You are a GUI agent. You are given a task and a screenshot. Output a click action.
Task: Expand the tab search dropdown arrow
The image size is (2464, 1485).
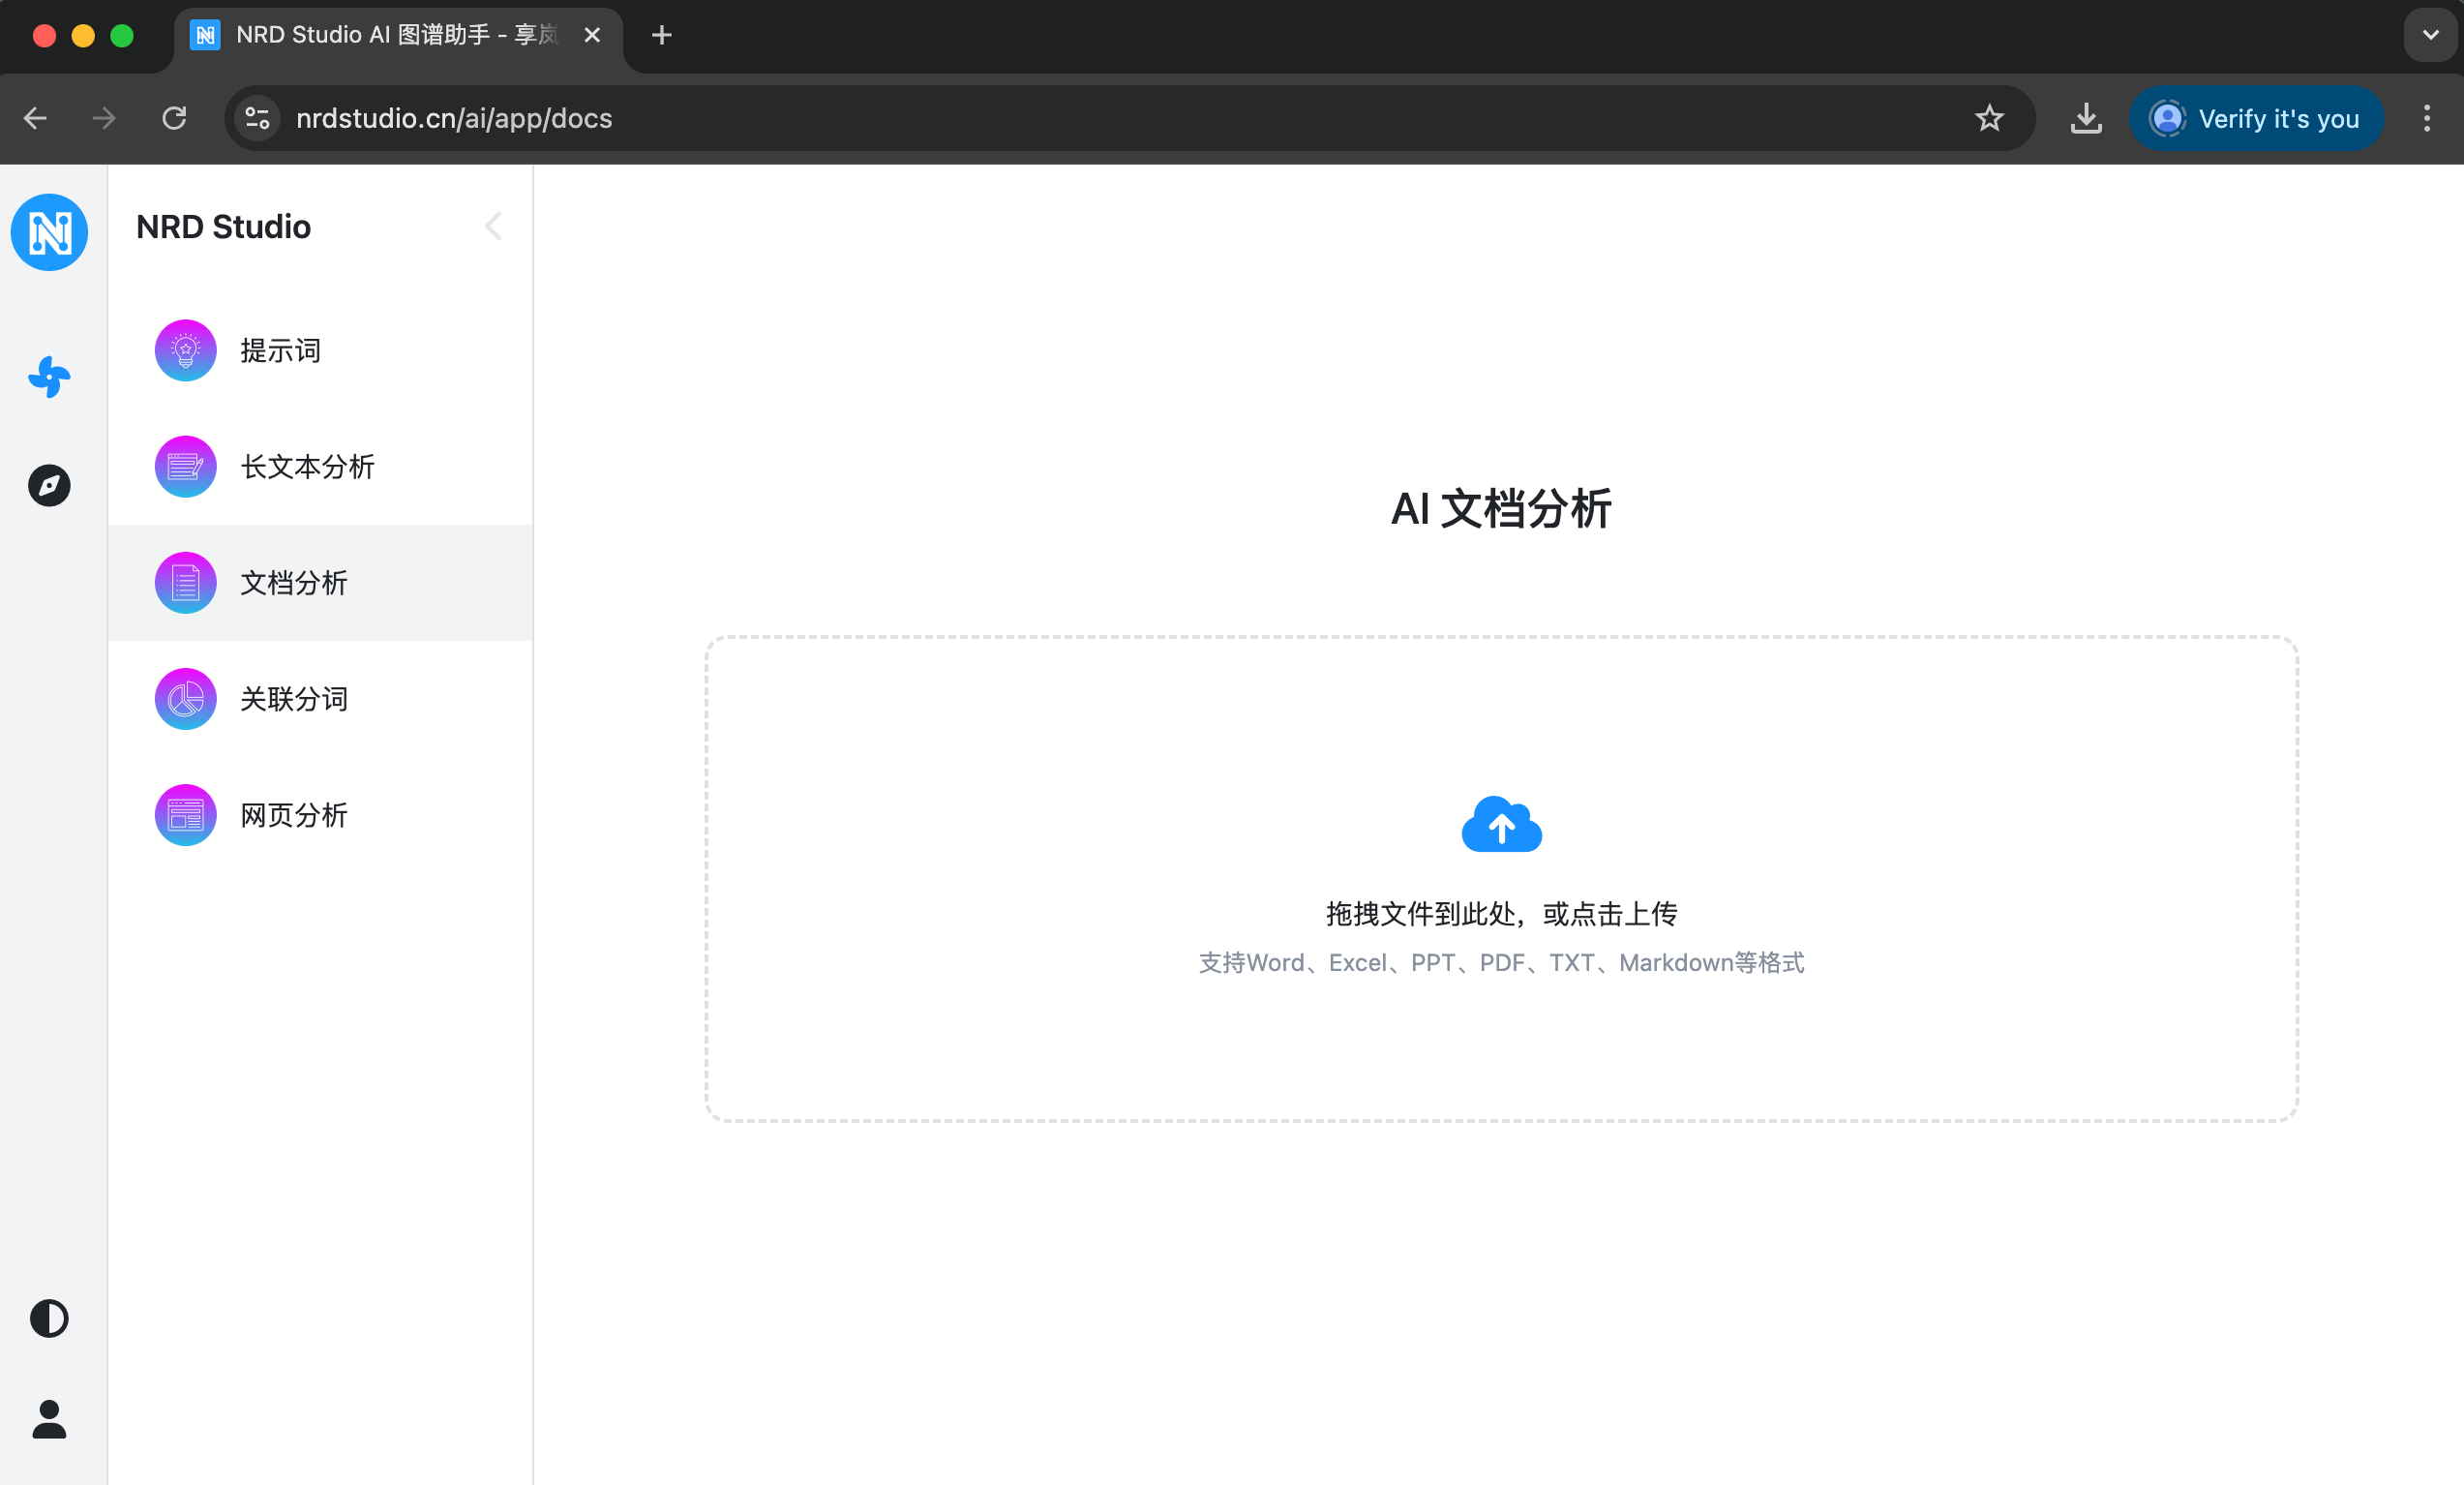click(x=2430, y=35)
